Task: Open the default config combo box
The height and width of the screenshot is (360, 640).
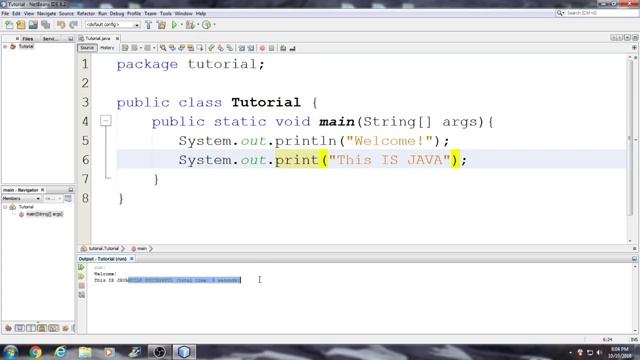Action: 112,25
